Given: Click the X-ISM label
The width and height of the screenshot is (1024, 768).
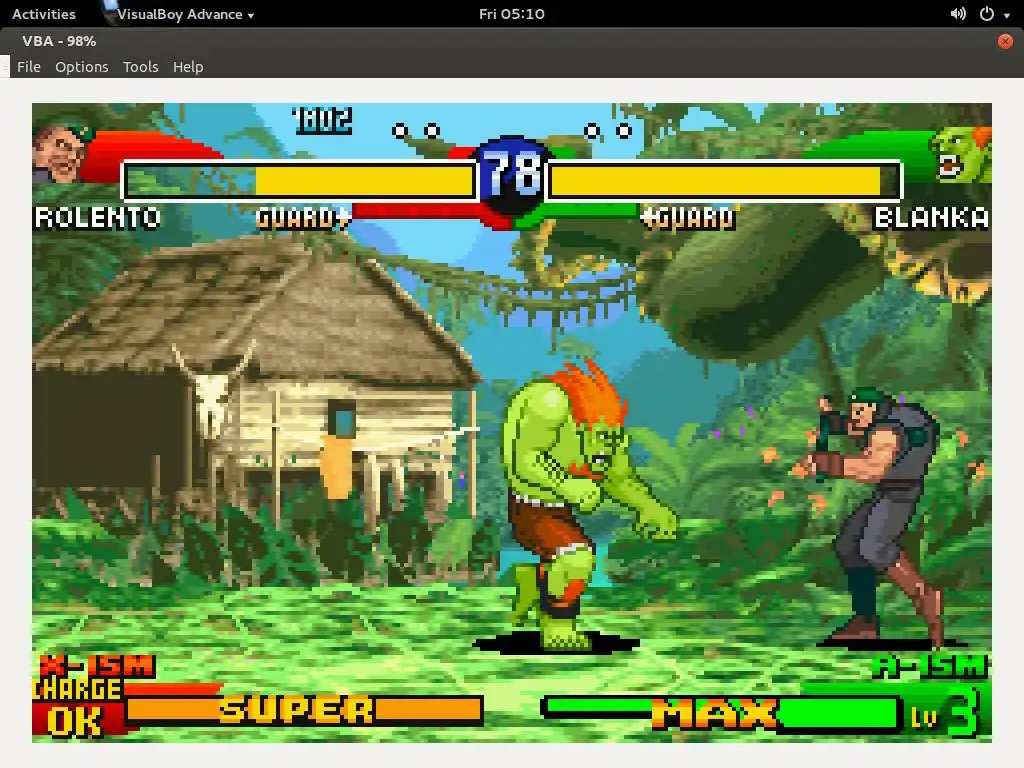Looking at the screenshot, I should pos(97,666).
